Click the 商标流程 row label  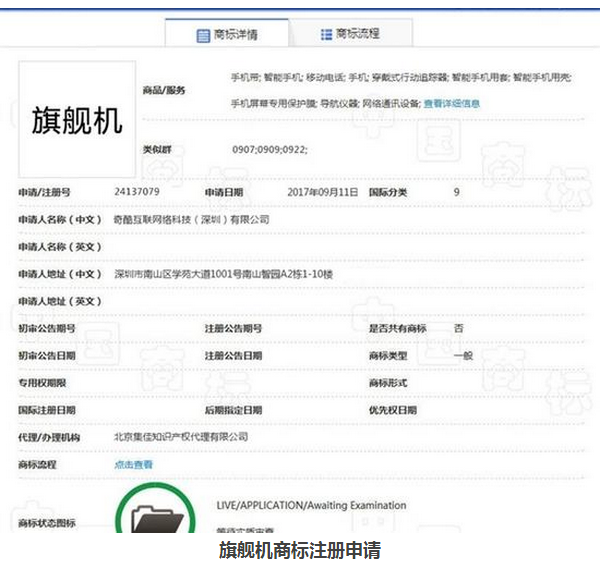[x=37, y=465]
